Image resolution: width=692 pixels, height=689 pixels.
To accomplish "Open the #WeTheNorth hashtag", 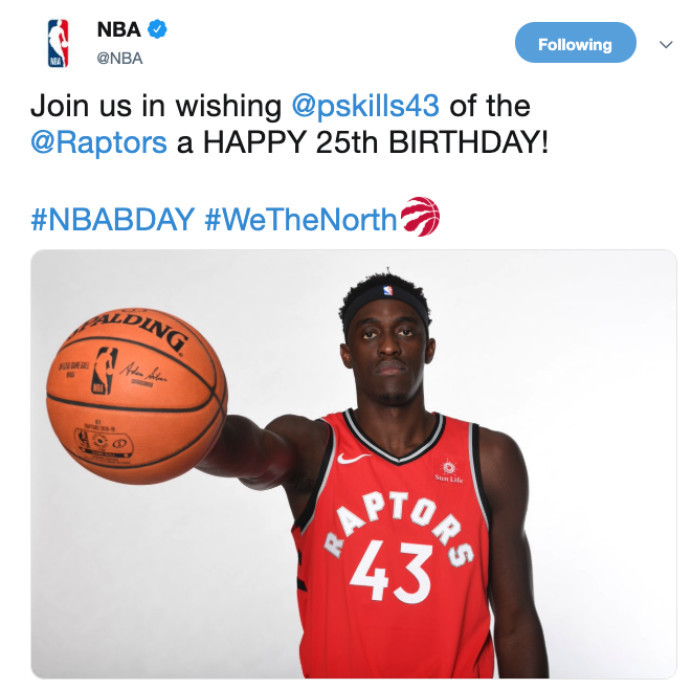I will [x=301, y=219].
